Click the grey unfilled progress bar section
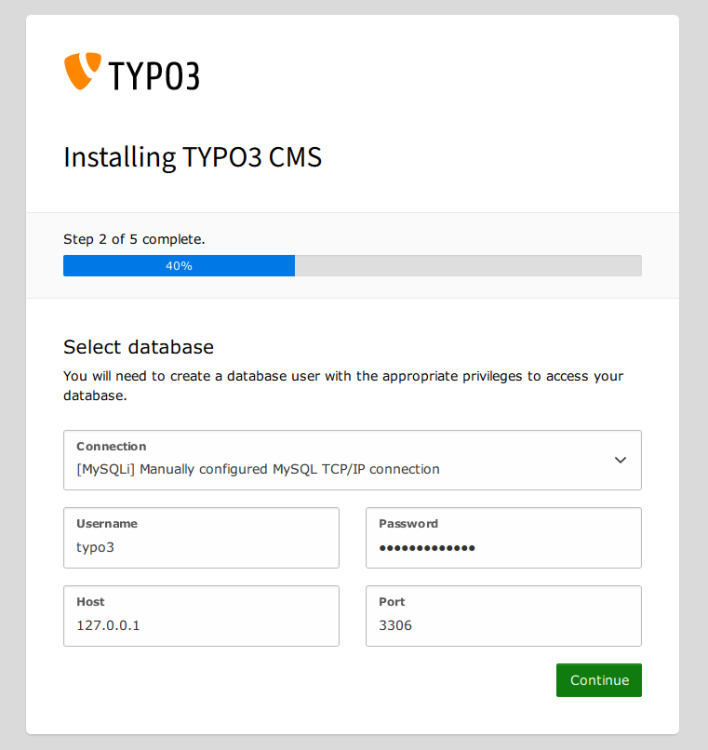The width and height of the screenshot is (708, 750). 467,266
